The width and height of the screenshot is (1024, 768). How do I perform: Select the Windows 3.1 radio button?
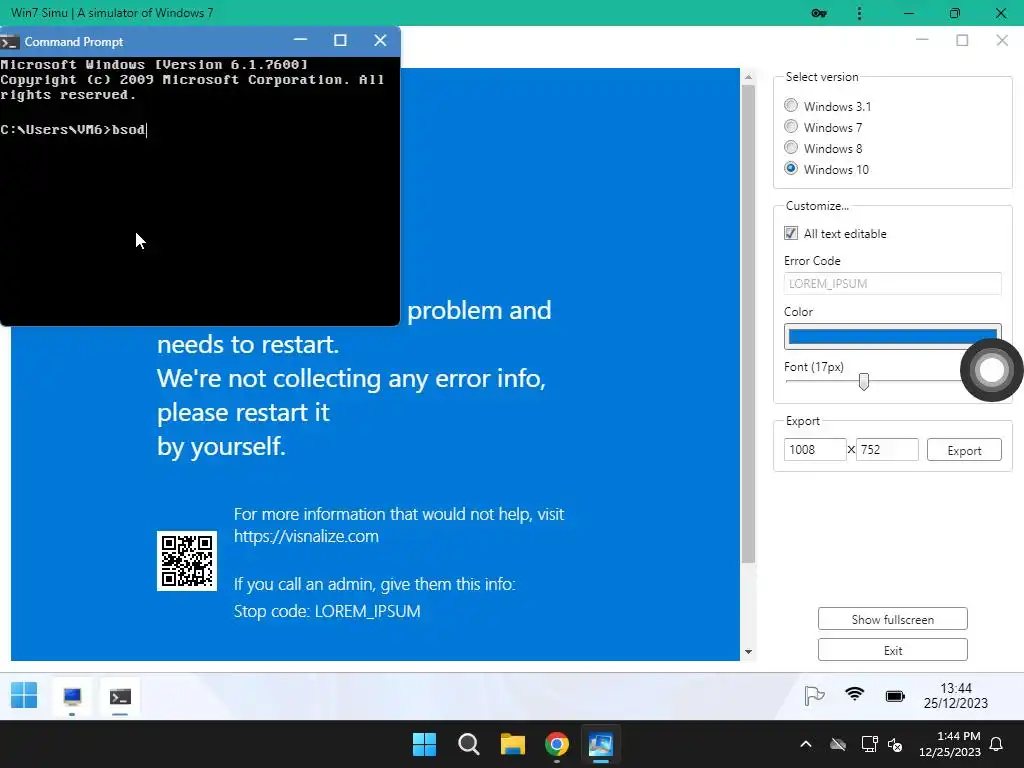(x=791, y=105)
